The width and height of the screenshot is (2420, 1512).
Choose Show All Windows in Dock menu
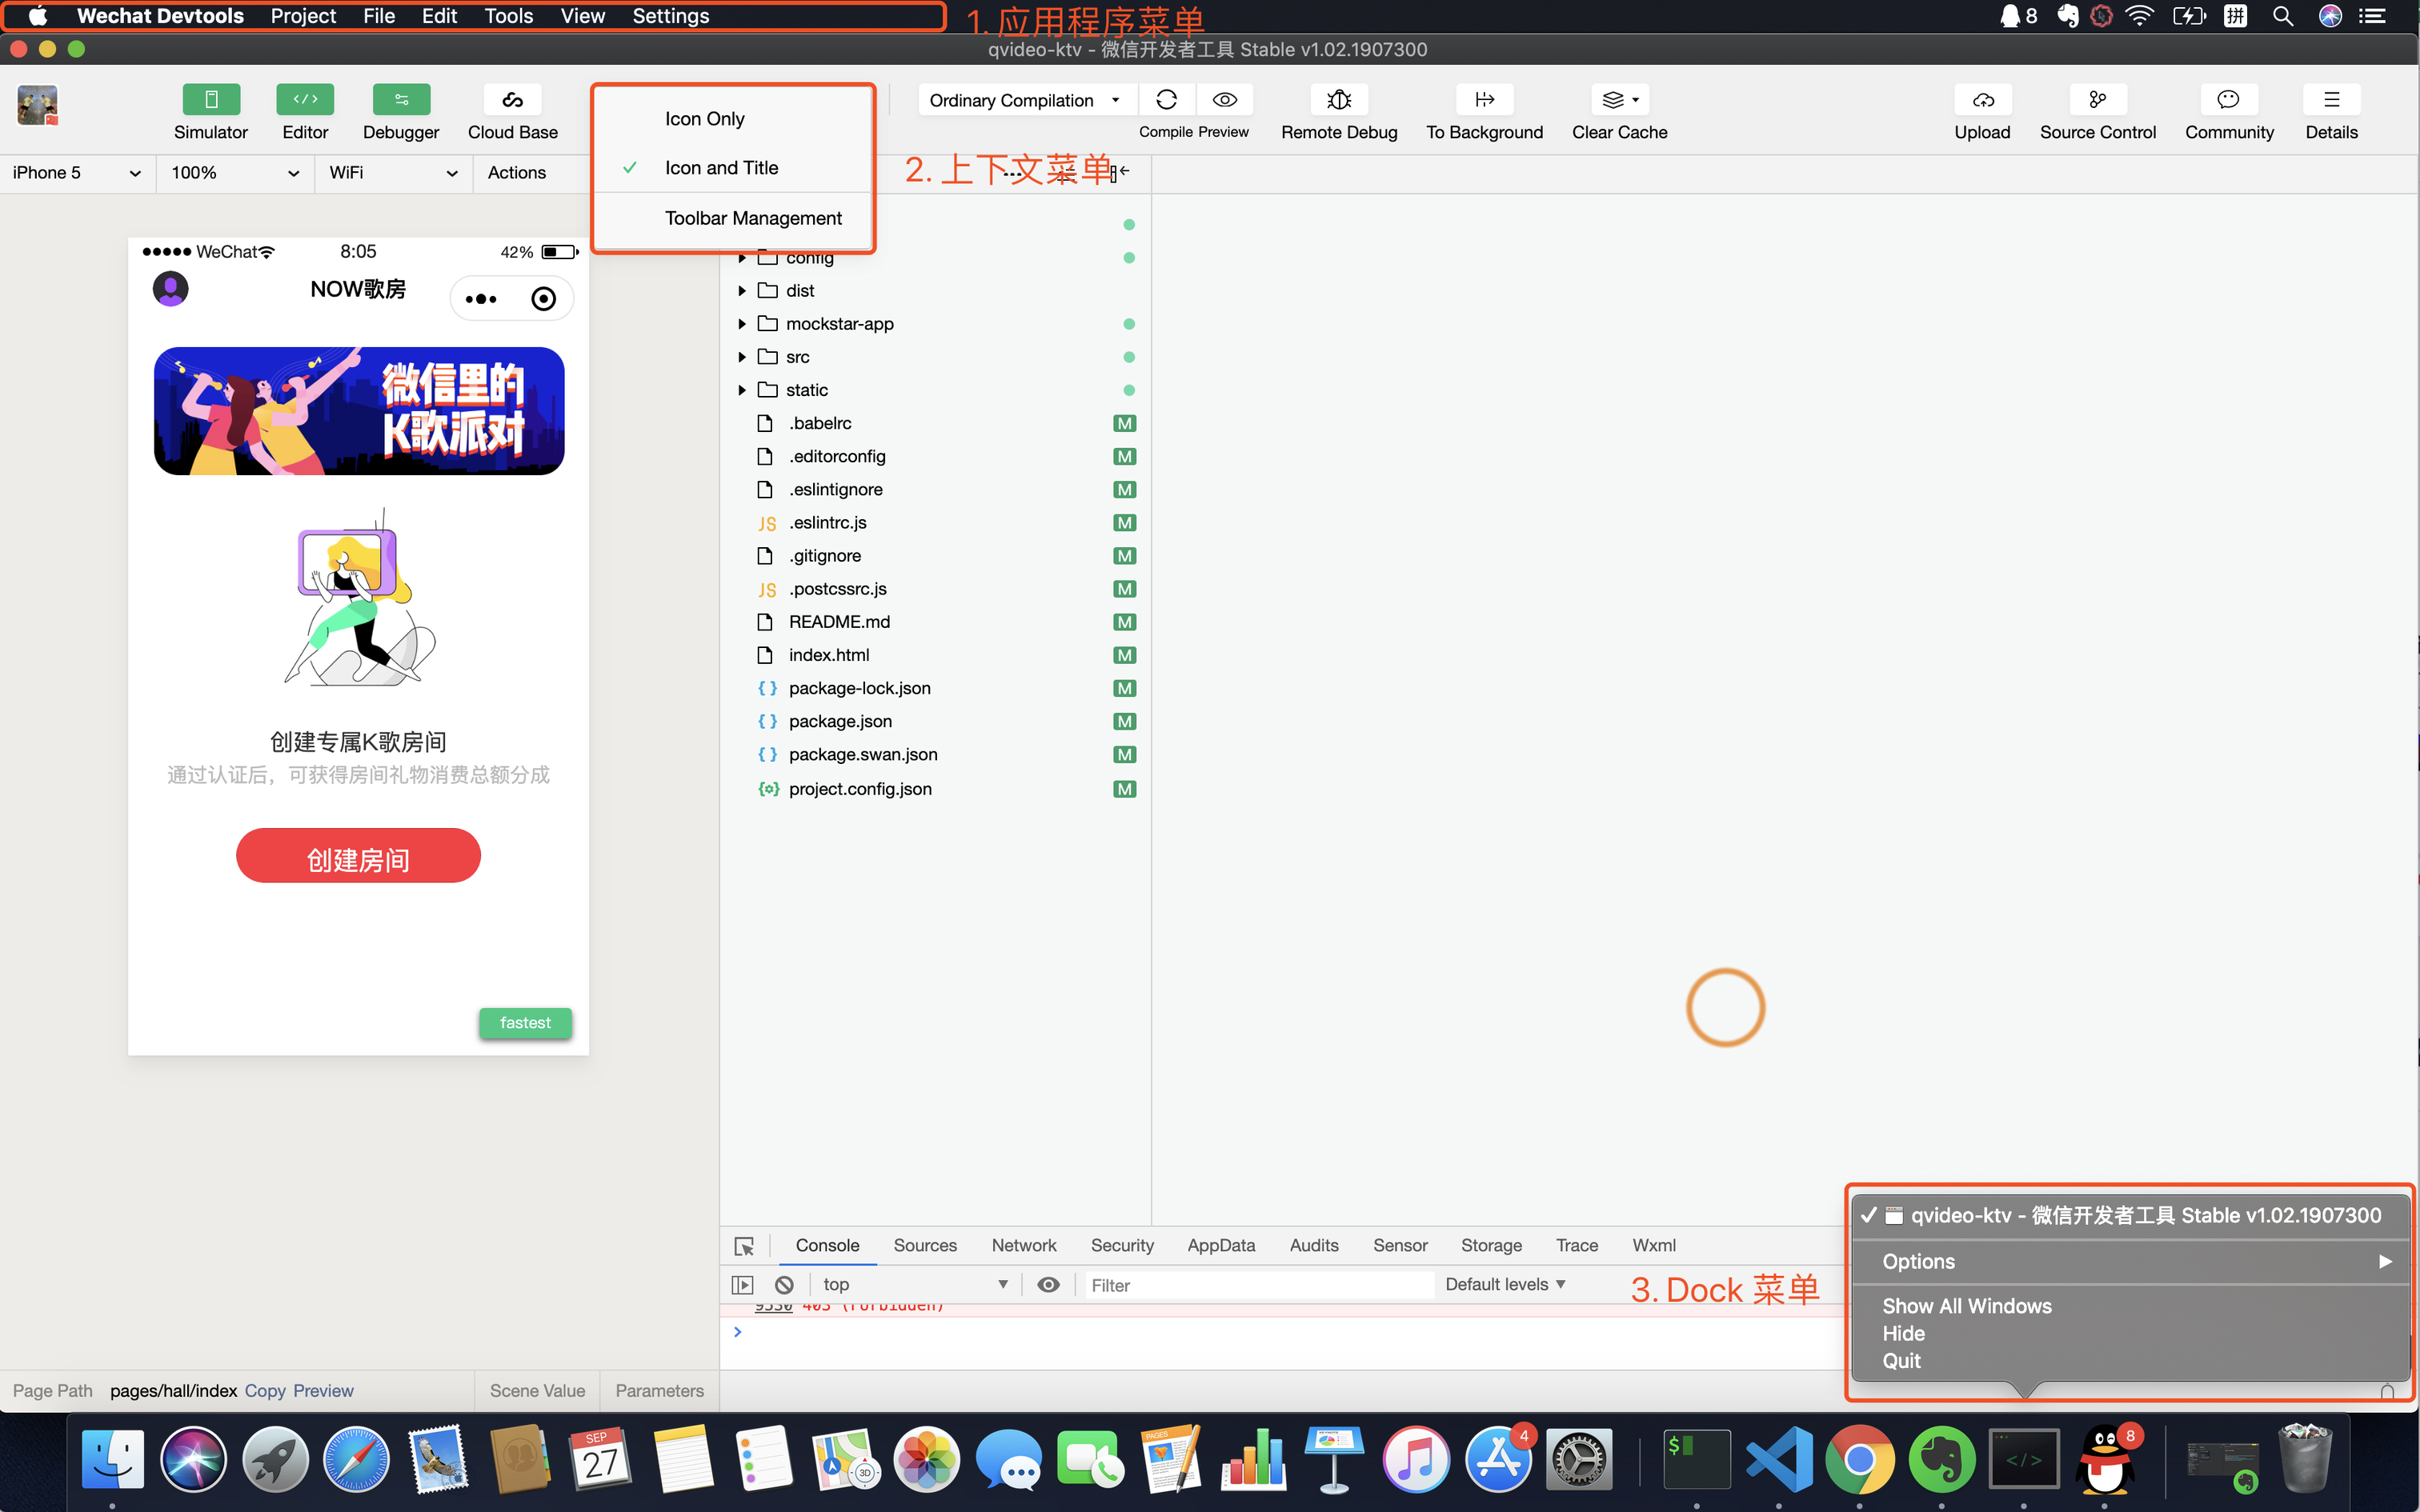point(2130,1306)
